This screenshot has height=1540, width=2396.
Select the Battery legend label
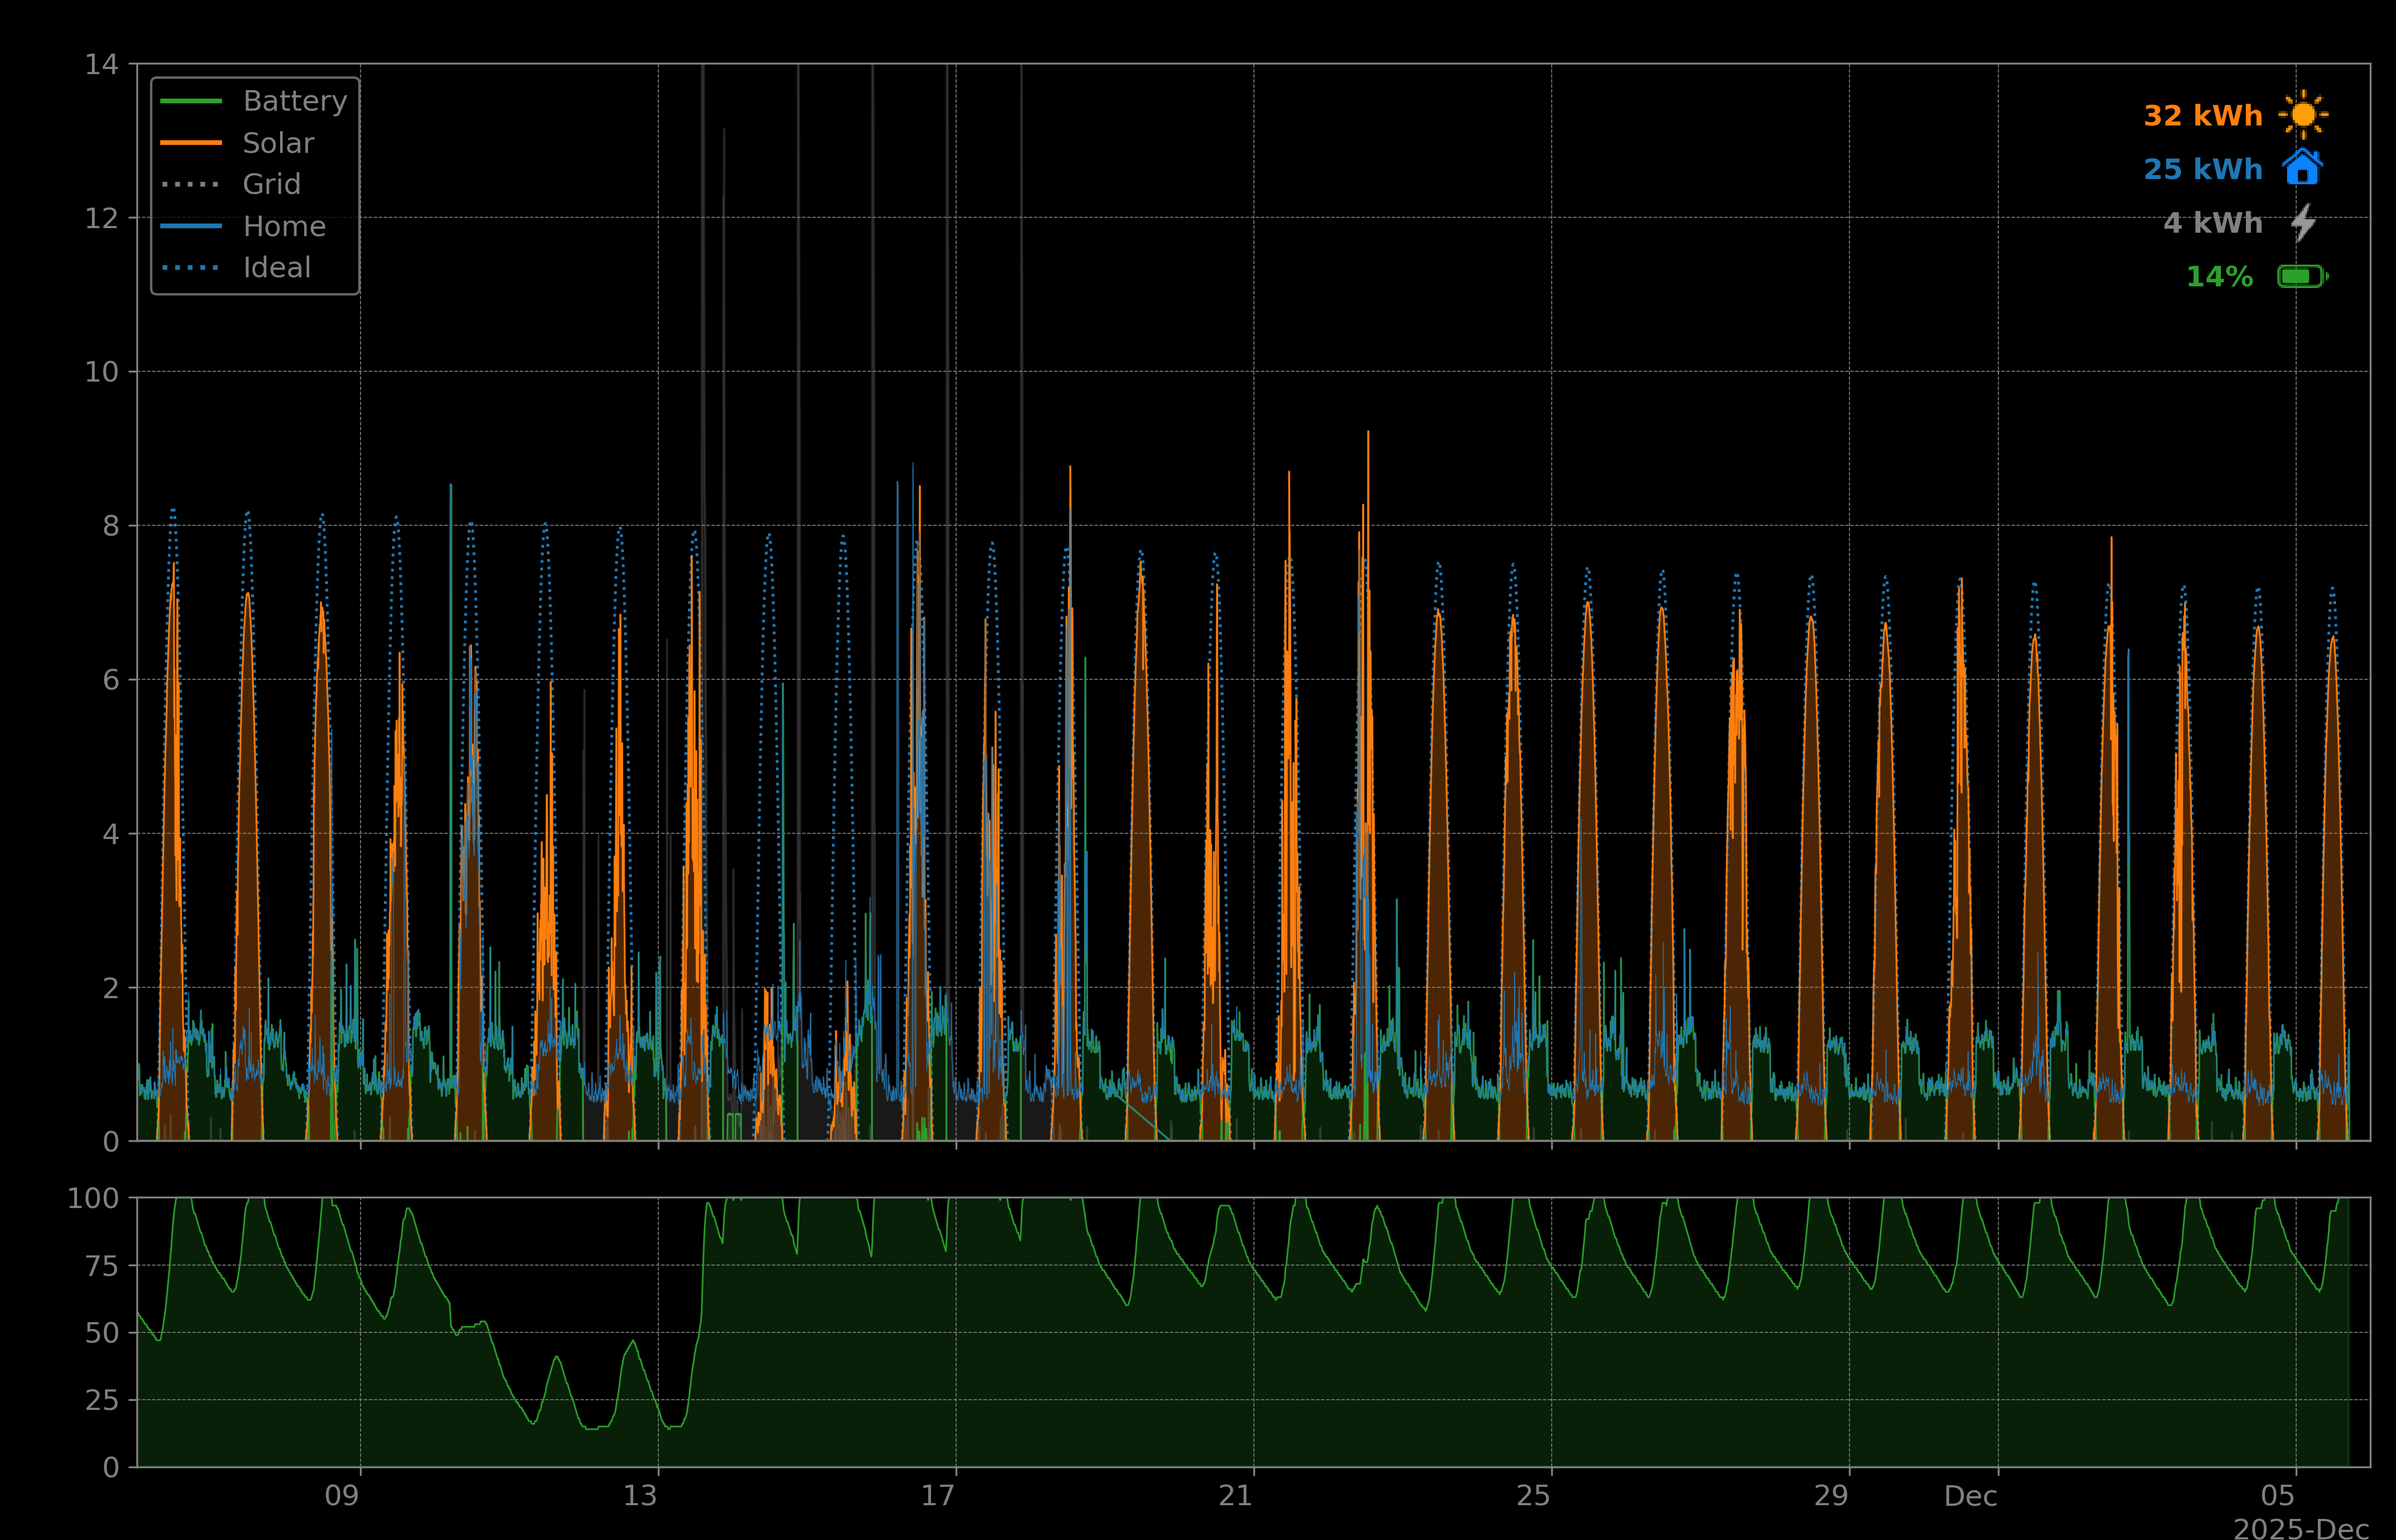click(295, 101)
